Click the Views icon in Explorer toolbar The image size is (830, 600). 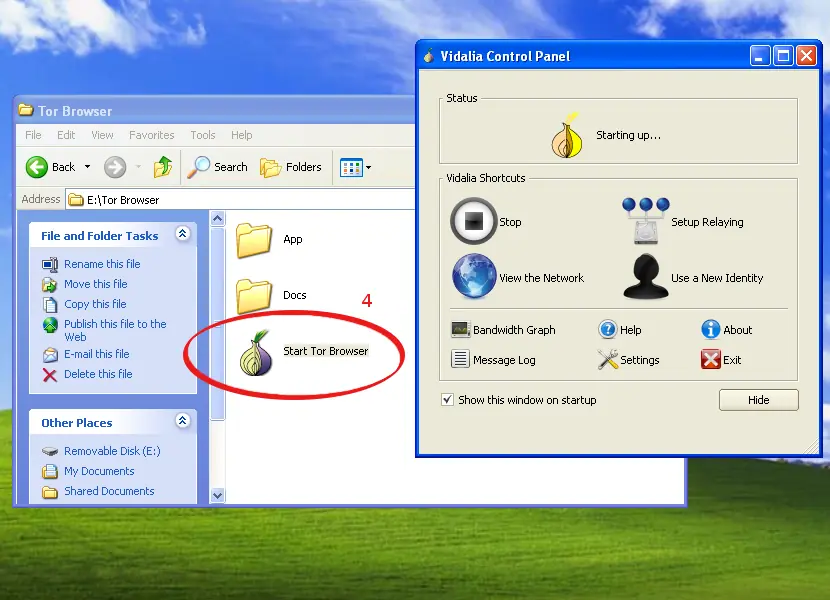click(351, 168)
